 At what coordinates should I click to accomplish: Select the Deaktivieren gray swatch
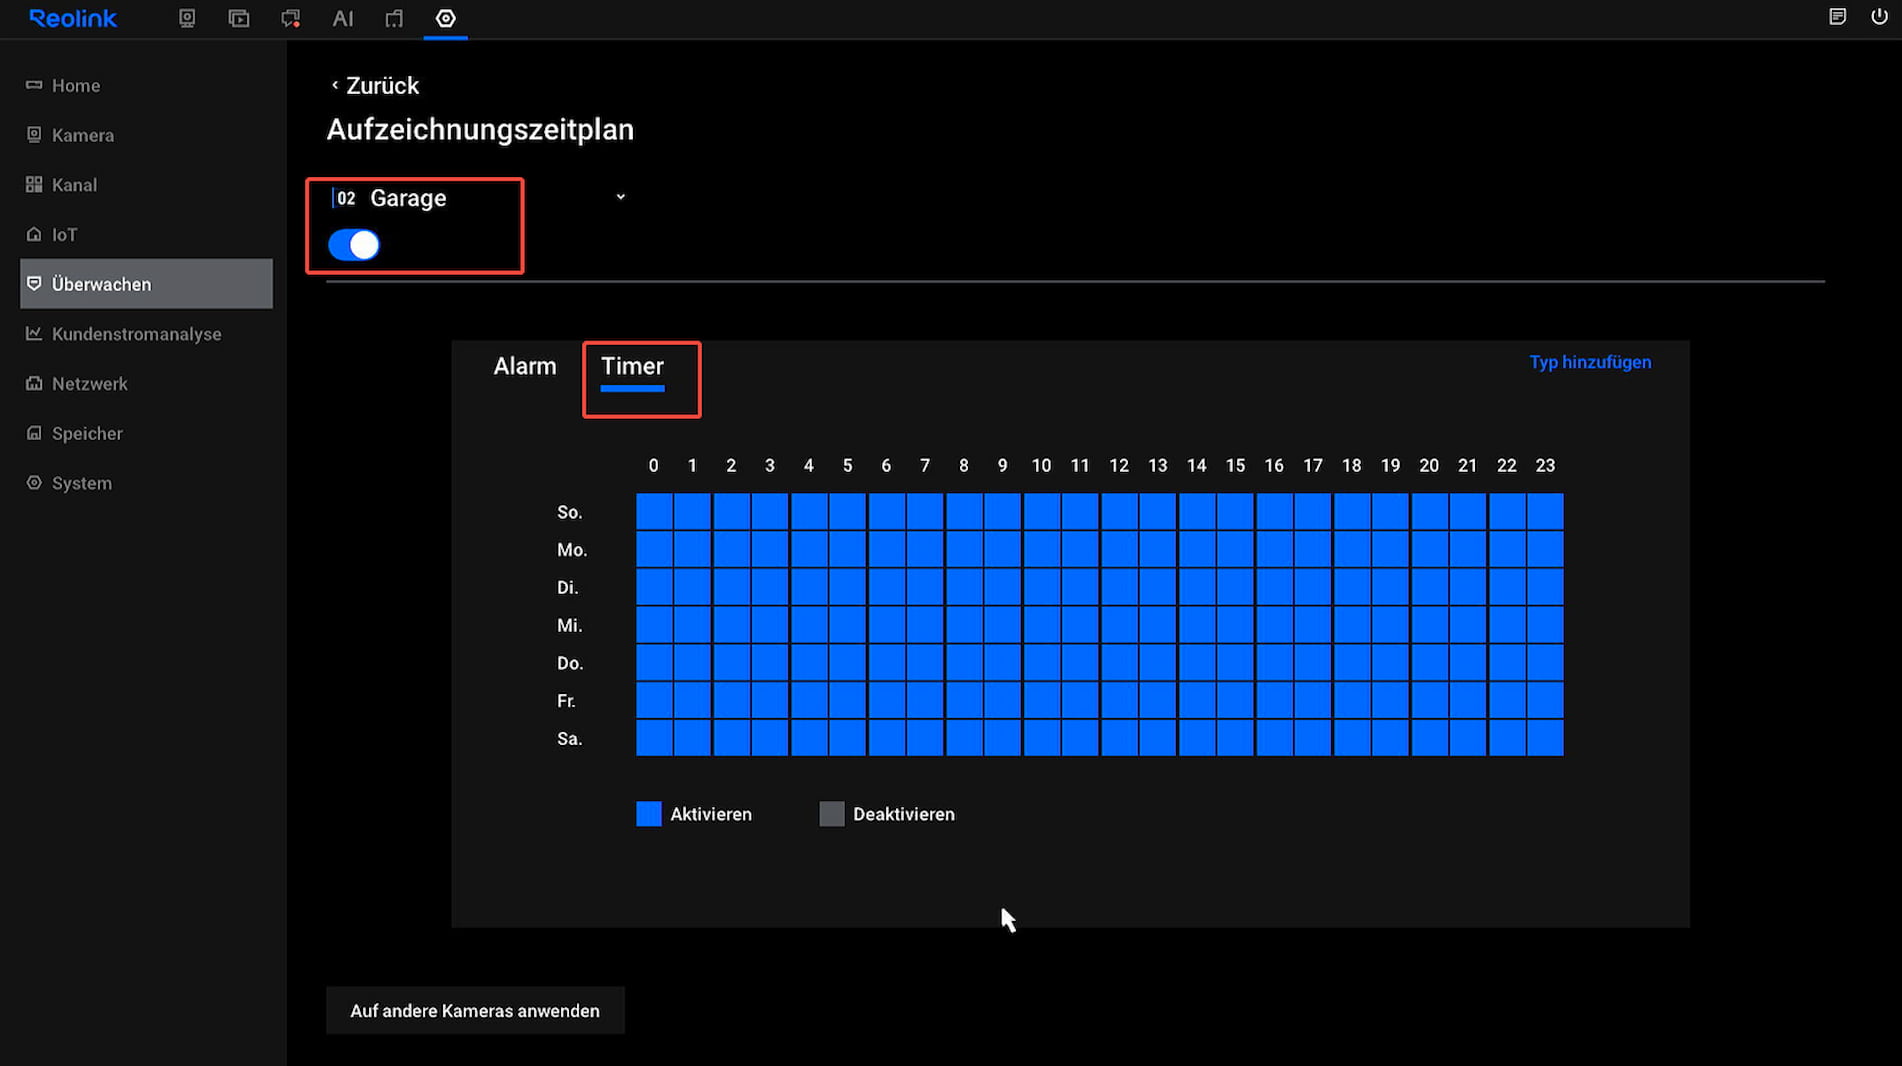832,814
